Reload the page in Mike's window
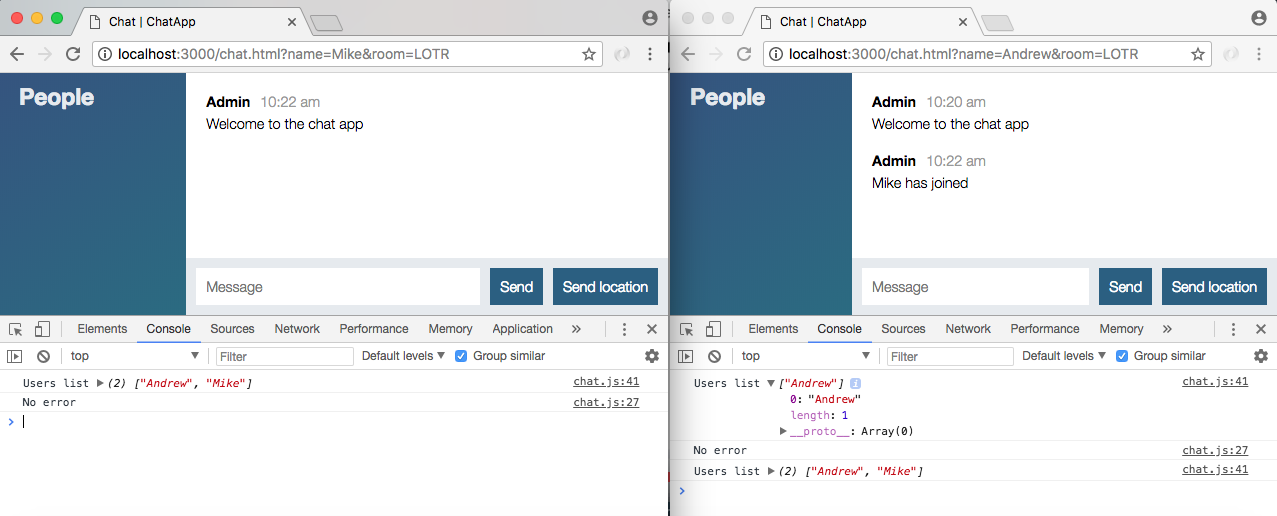This screenshot has width=1277, height=516. tap(73, 54)
